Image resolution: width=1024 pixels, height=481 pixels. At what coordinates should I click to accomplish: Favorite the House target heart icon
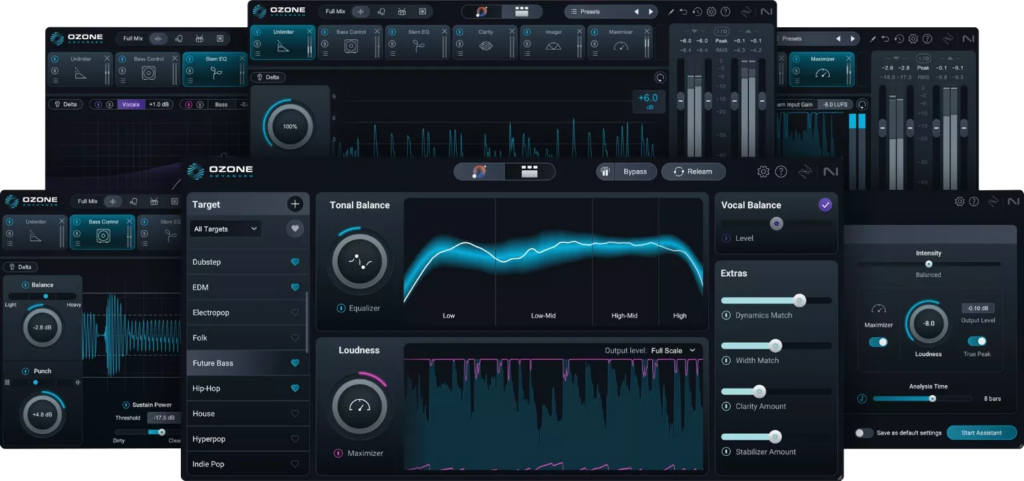[295, 414]
